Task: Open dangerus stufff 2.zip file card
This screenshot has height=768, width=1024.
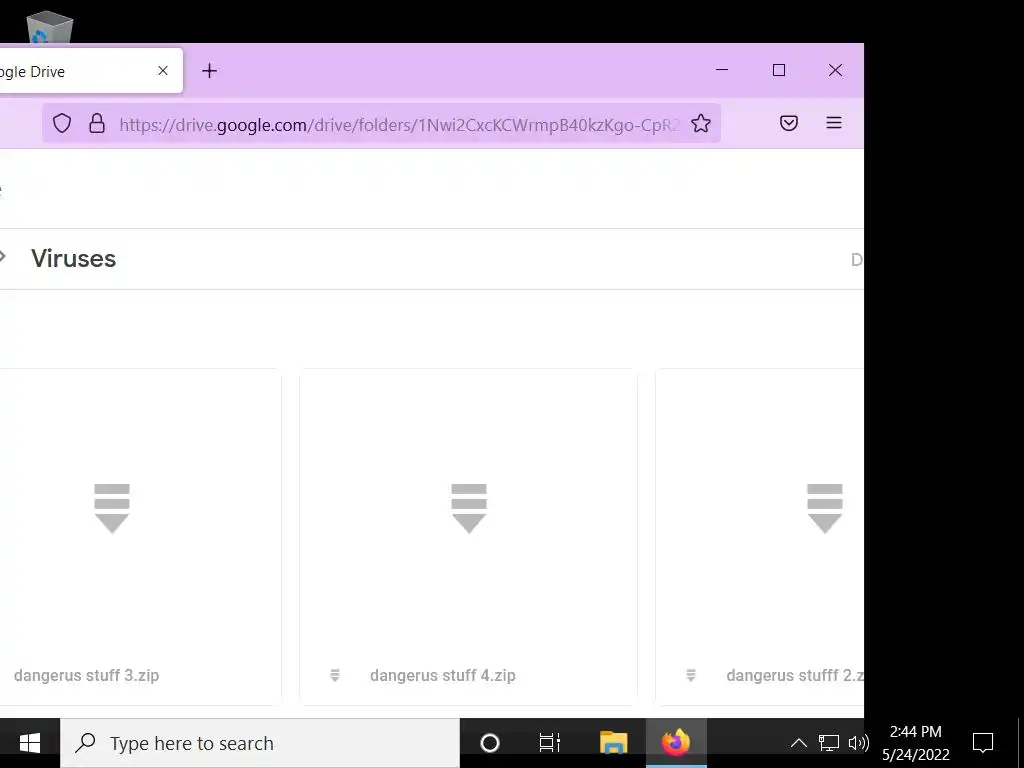Action: [760, 537]
